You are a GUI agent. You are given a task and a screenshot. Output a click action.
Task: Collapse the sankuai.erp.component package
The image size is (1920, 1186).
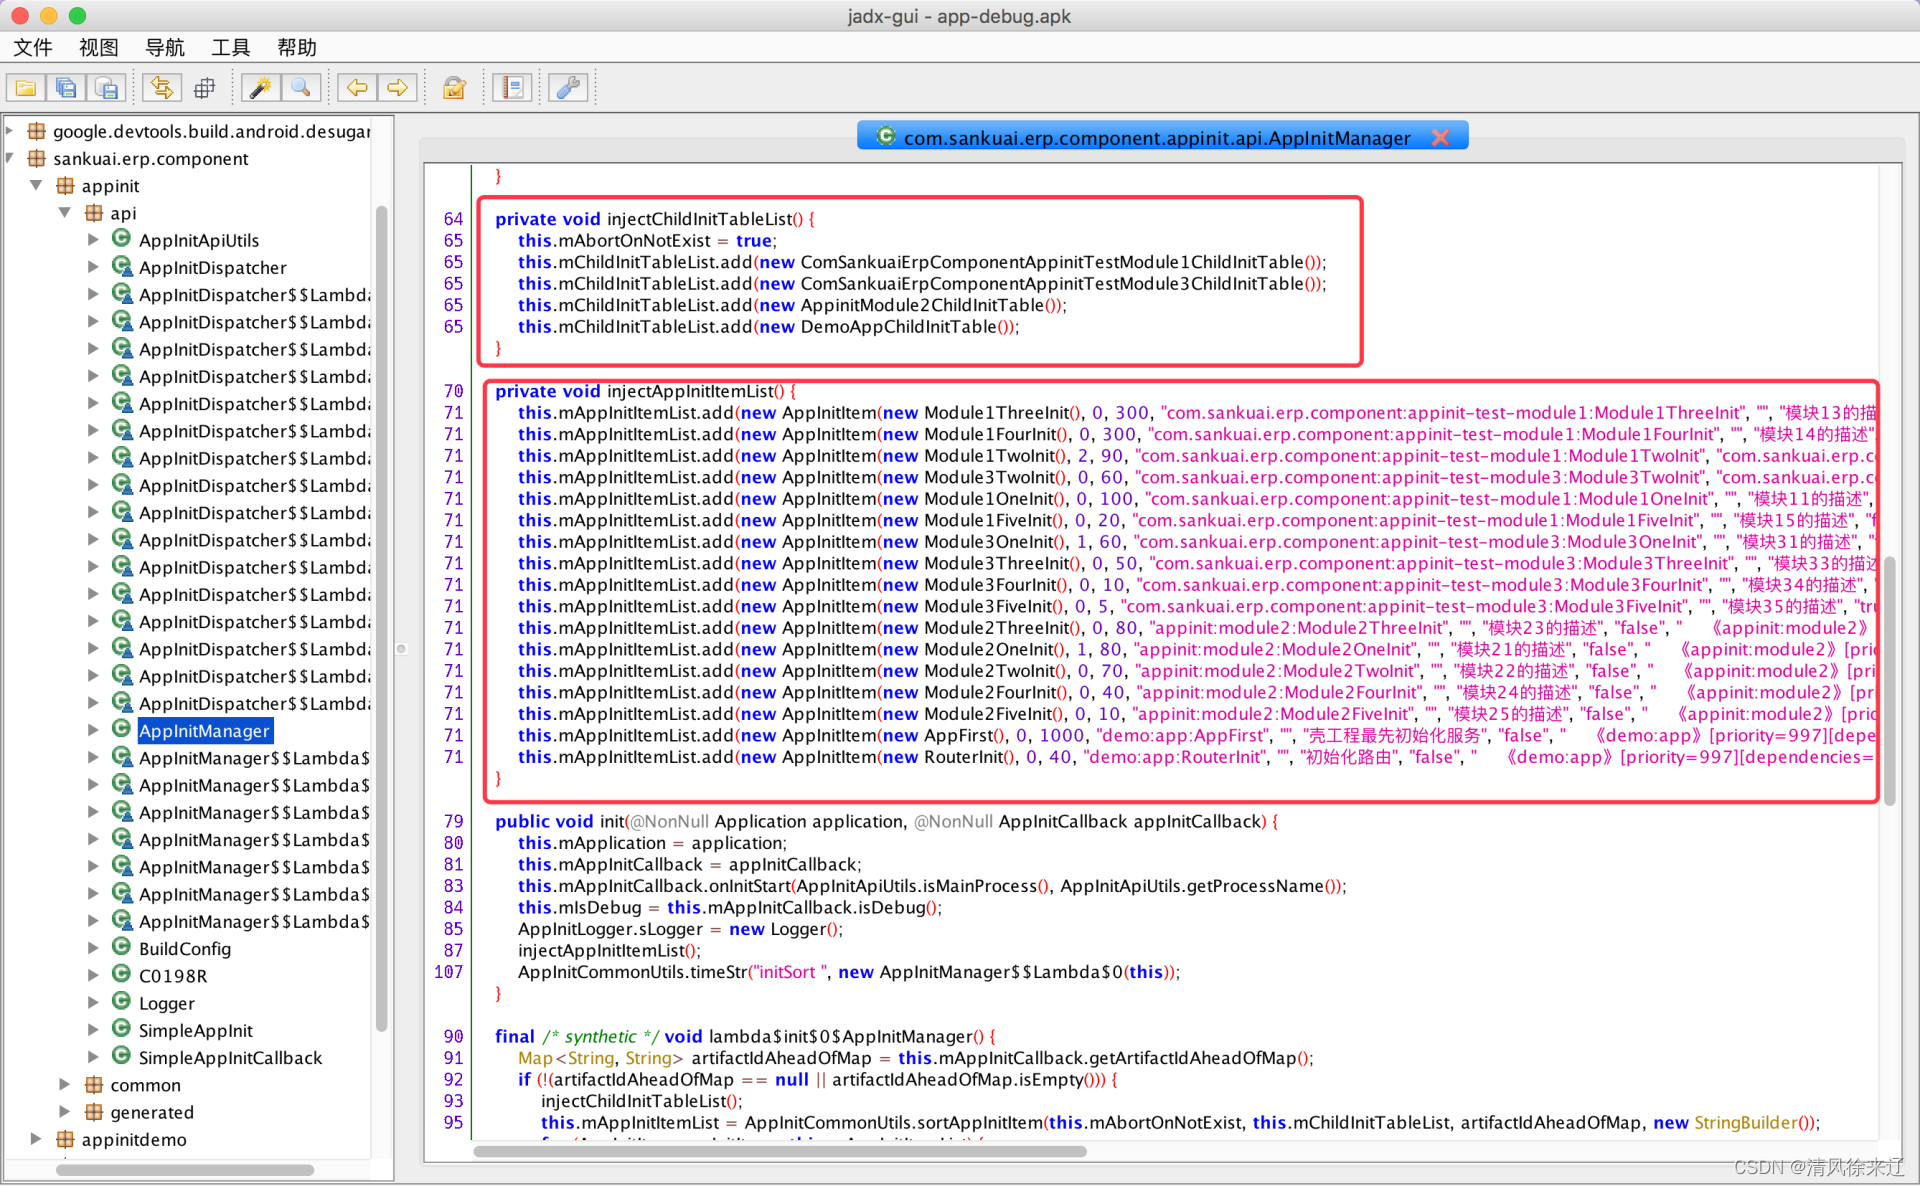point(9,158)
